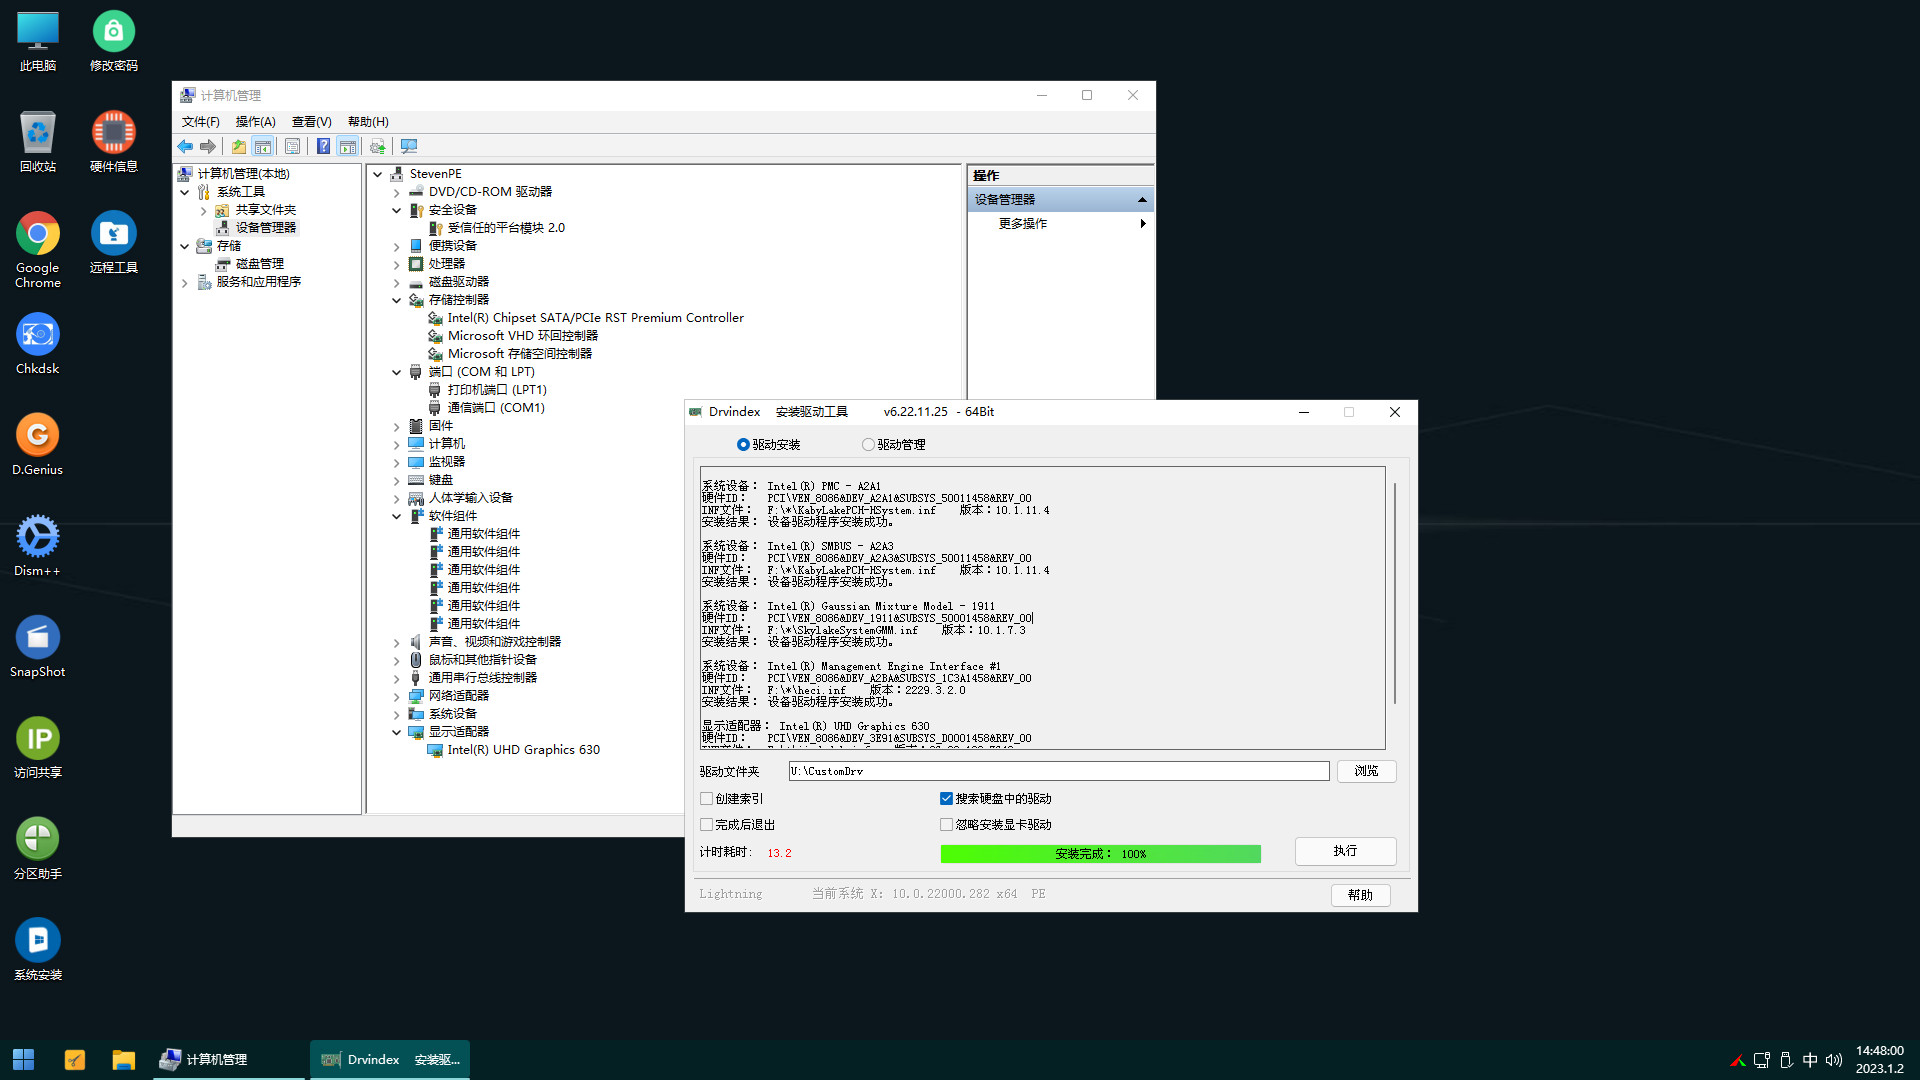This screenshot has height=1080, width=1920.
Task: Click the volume icon in system tray
Action: [1834, 1060]
